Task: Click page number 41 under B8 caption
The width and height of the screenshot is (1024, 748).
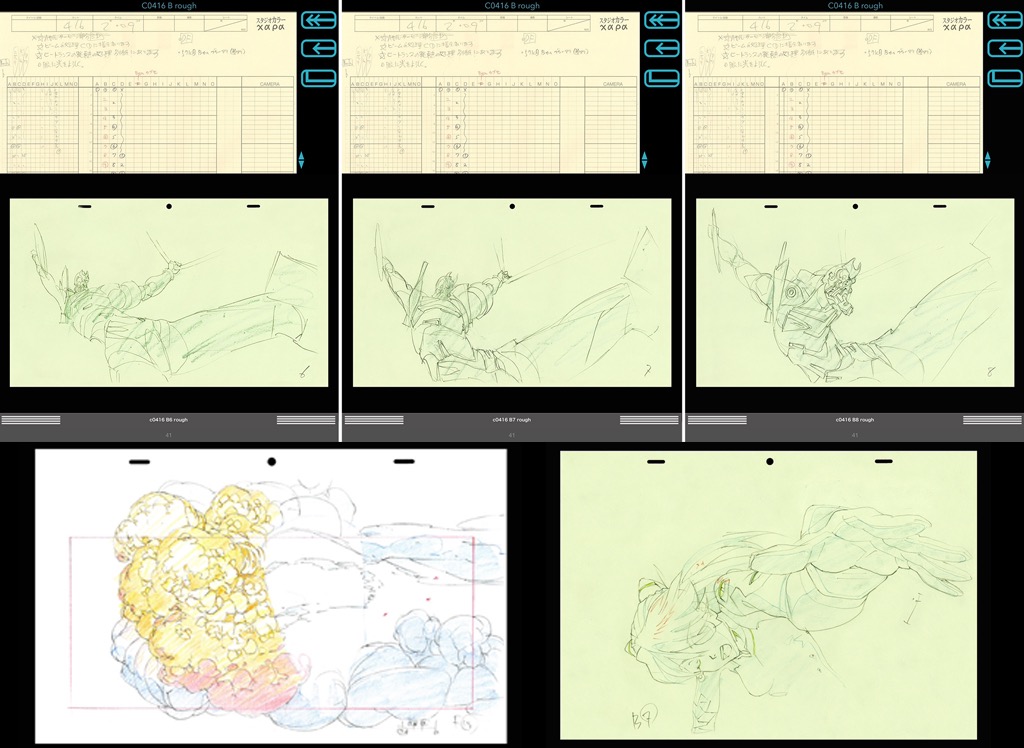Action: click(x=855, y=435)
